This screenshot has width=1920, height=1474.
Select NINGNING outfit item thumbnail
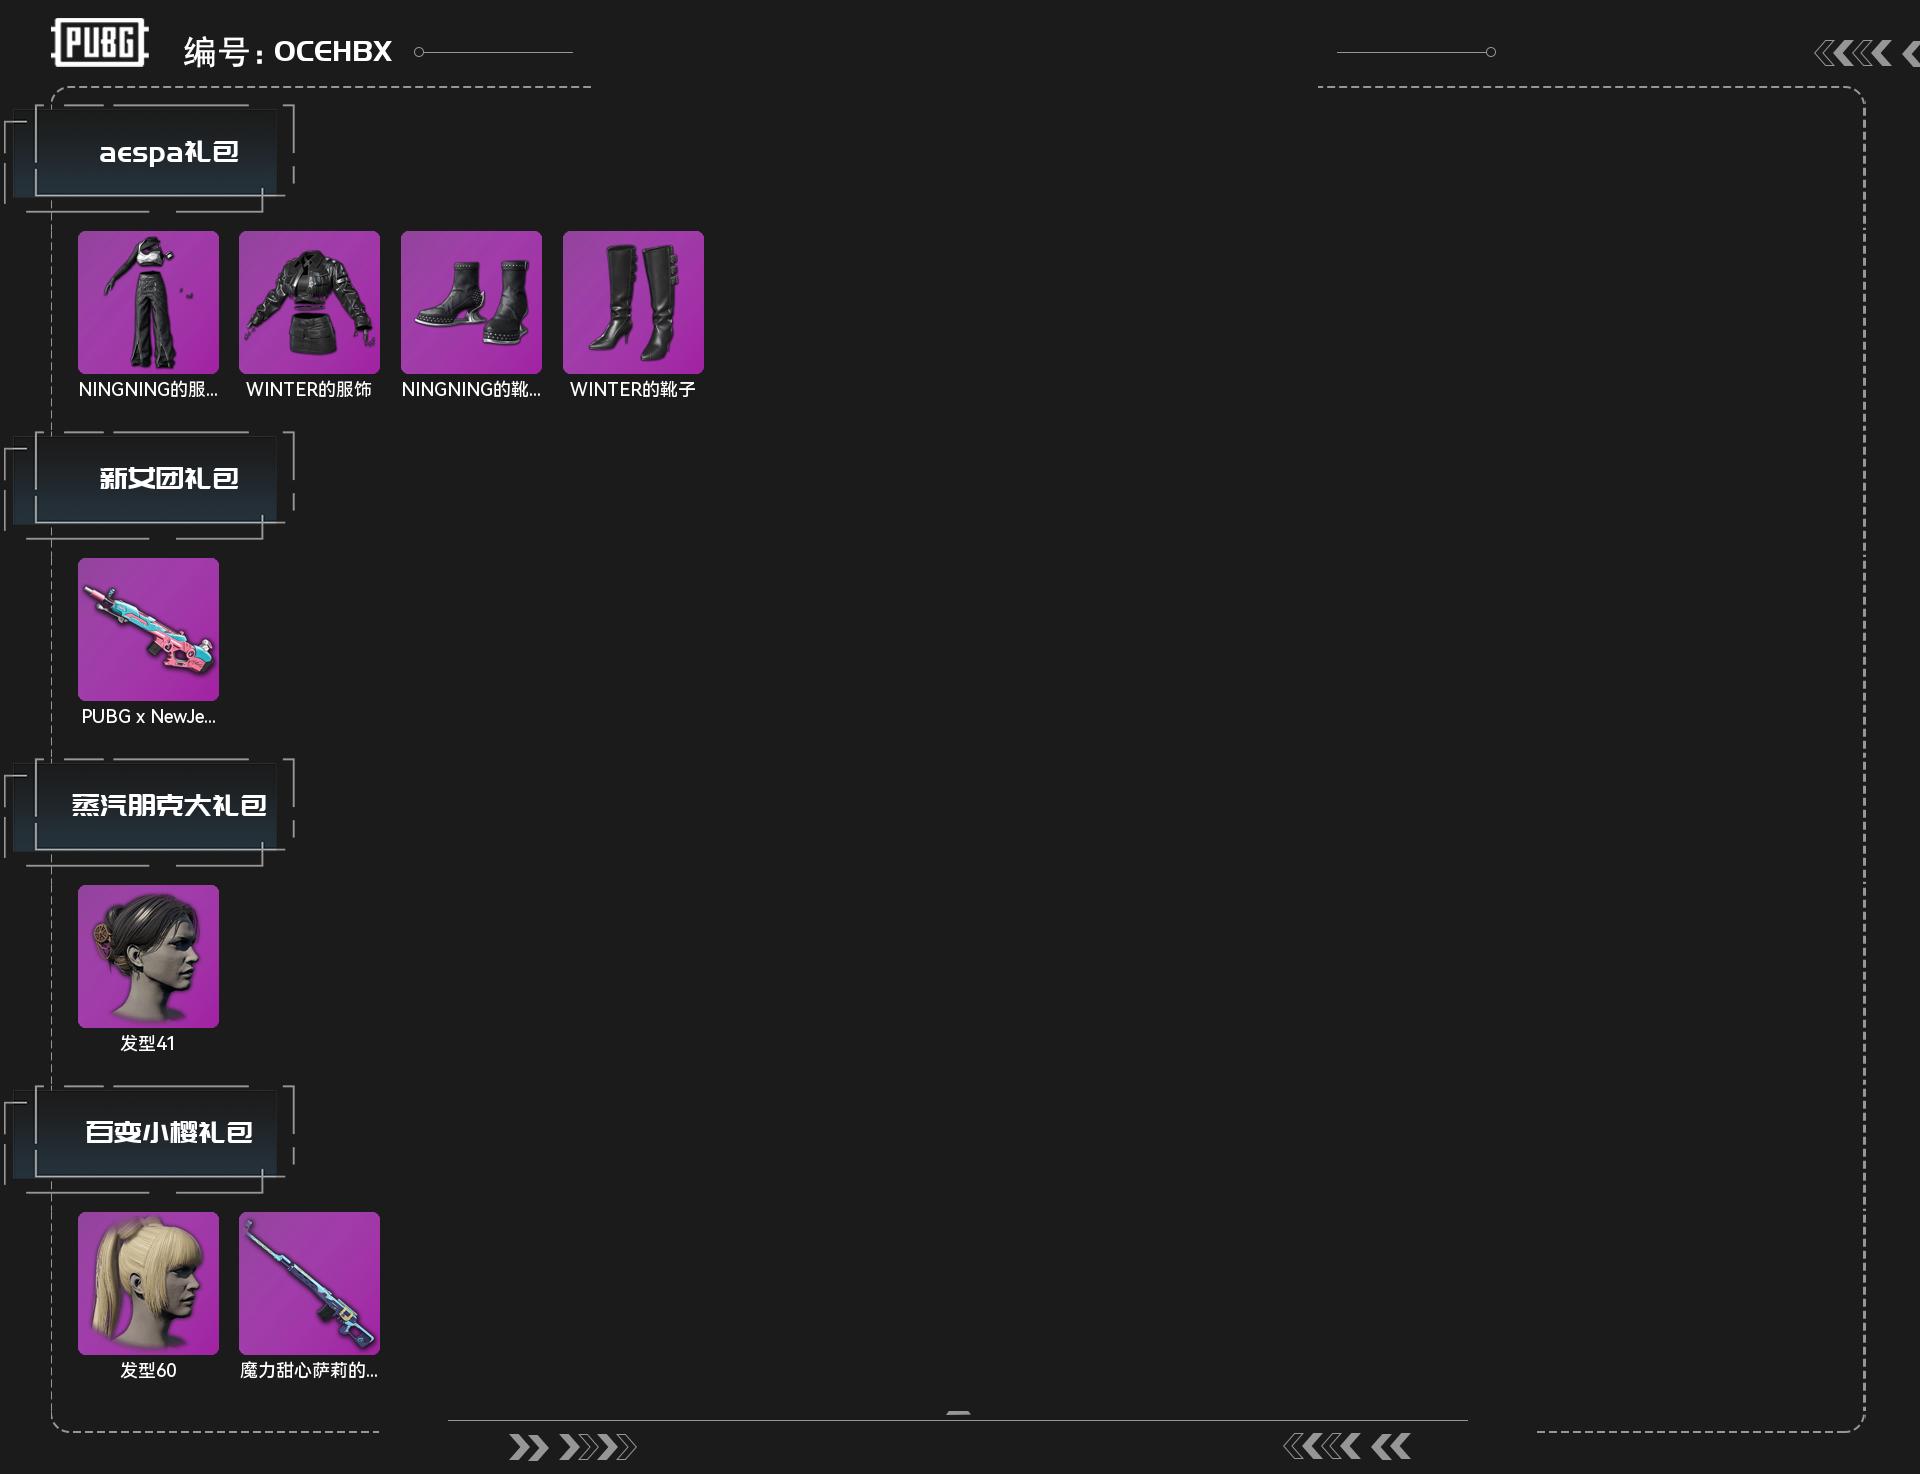pos(148,302)
